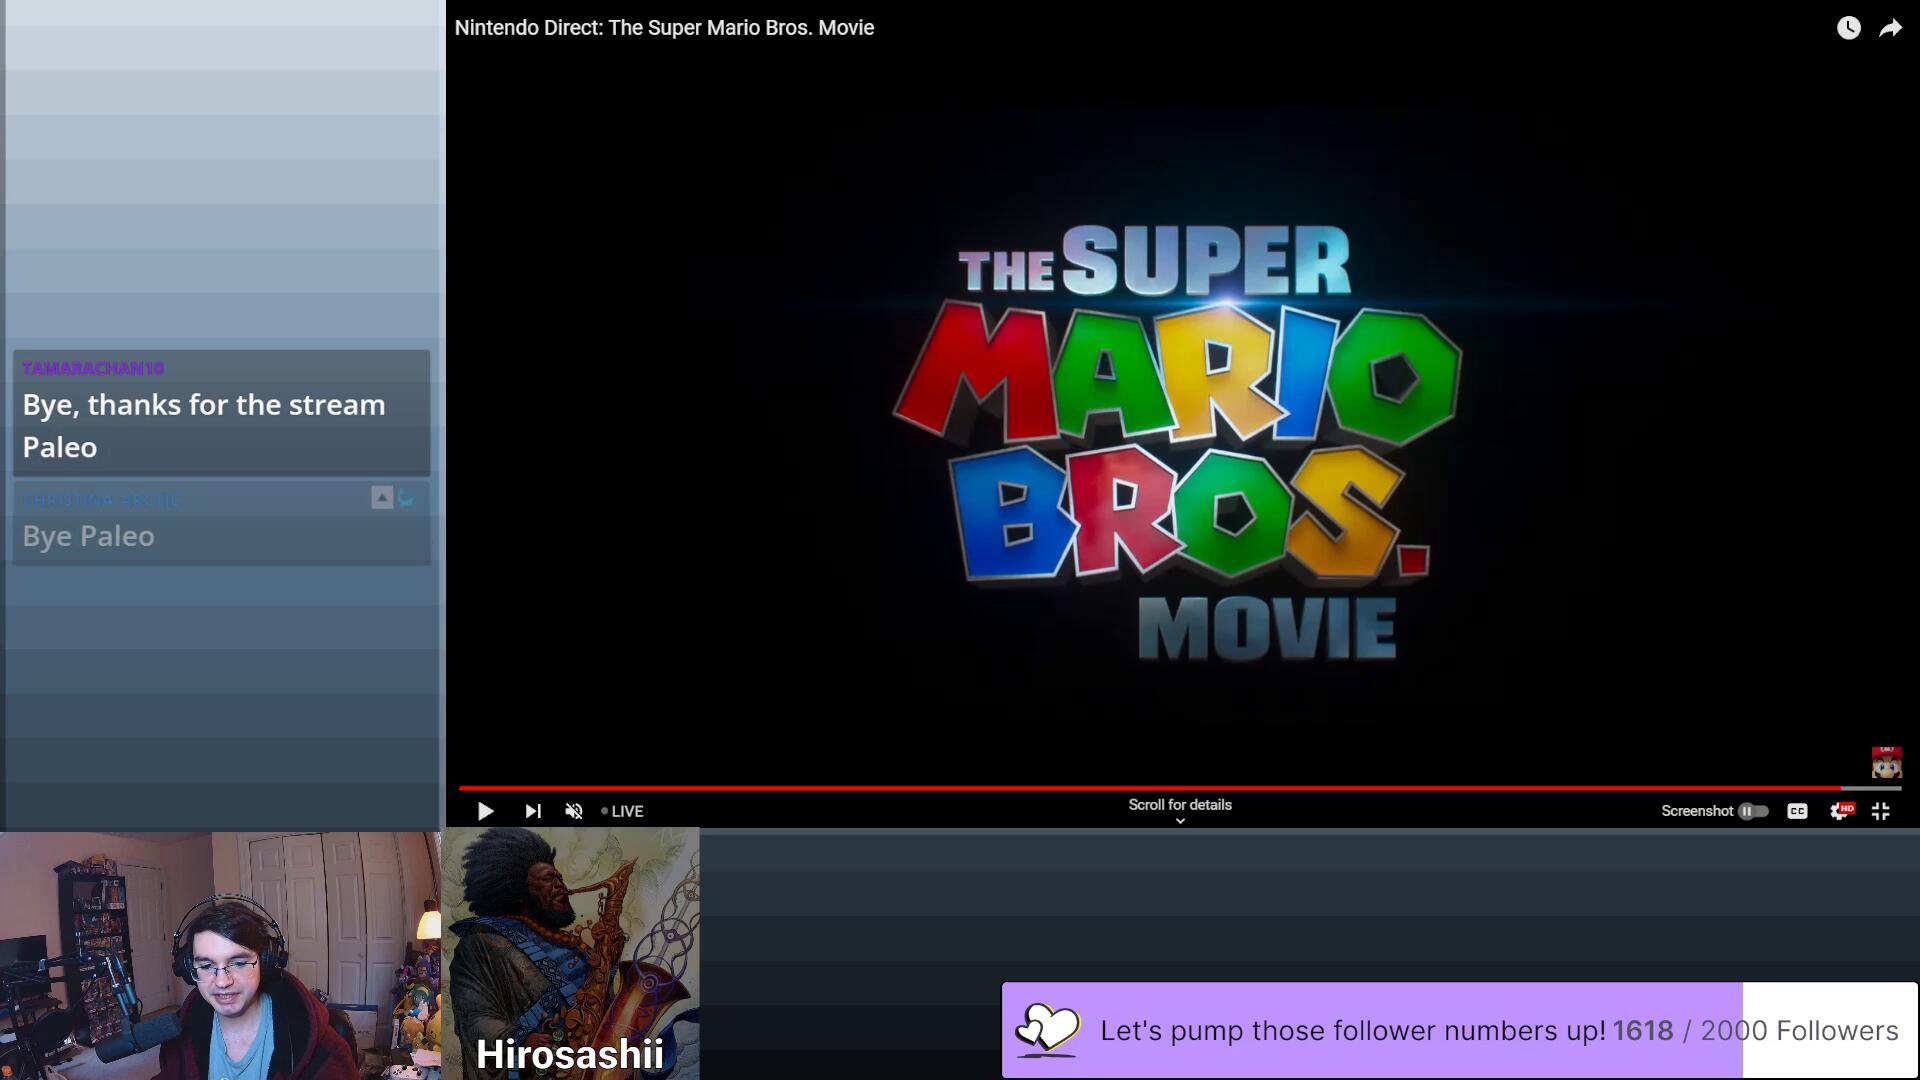Click the TAMARACHAN10 chat username
This screenshot has height=1080, width=1920.
point(93,368)
